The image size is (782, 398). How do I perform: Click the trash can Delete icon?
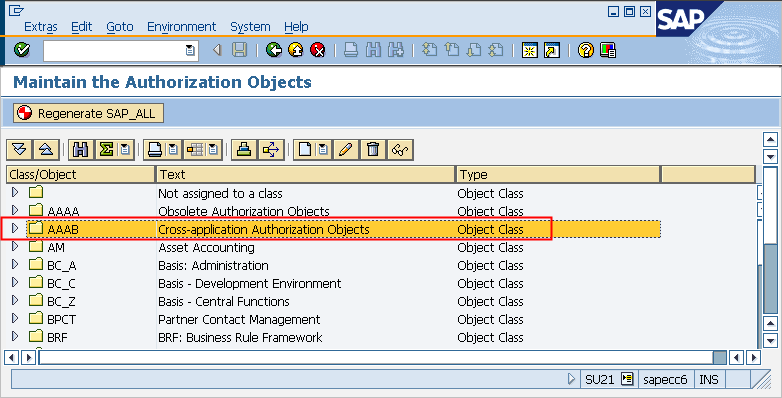pyautogui.click(x=373, y=150)
